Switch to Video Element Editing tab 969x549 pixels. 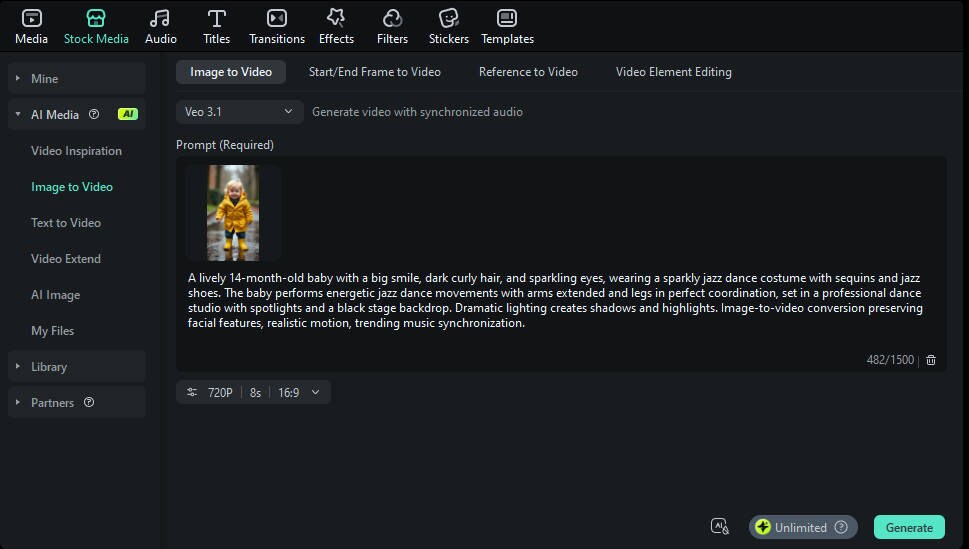[674, 72]
